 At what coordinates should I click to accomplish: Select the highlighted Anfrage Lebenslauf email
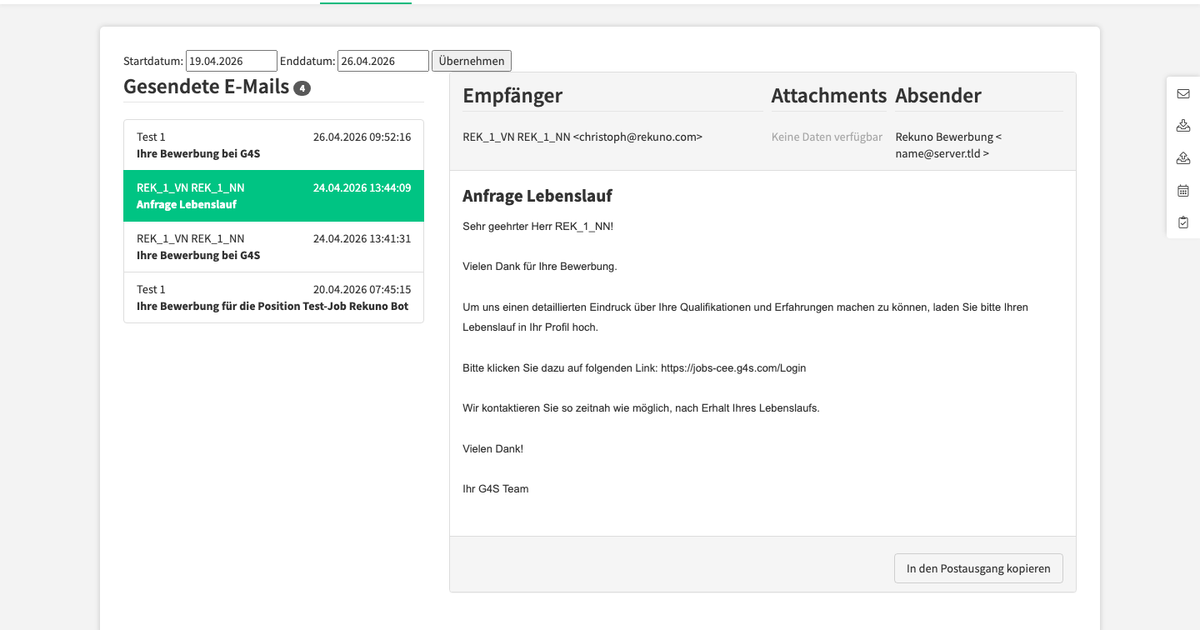click(x=273, y=196)
